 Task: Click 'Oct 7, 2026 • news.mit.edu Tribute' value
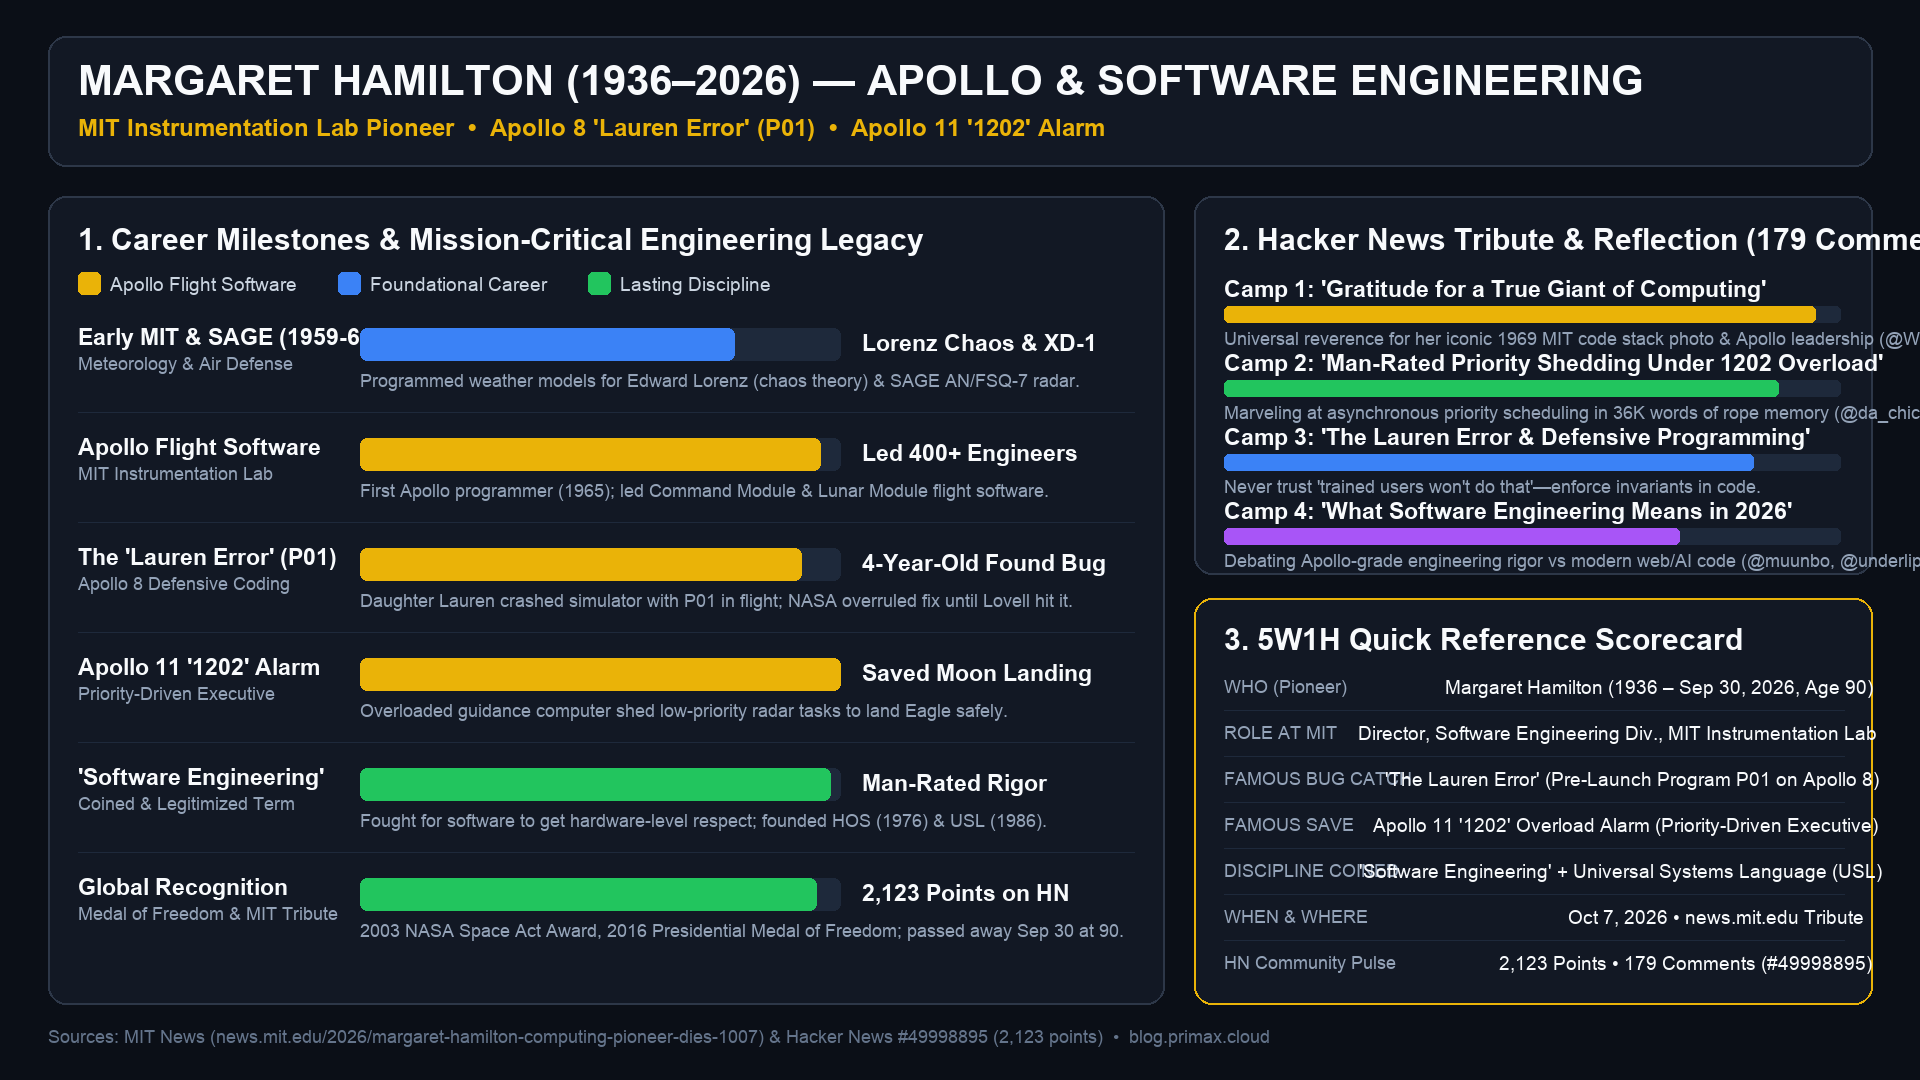coord(1715,917)
